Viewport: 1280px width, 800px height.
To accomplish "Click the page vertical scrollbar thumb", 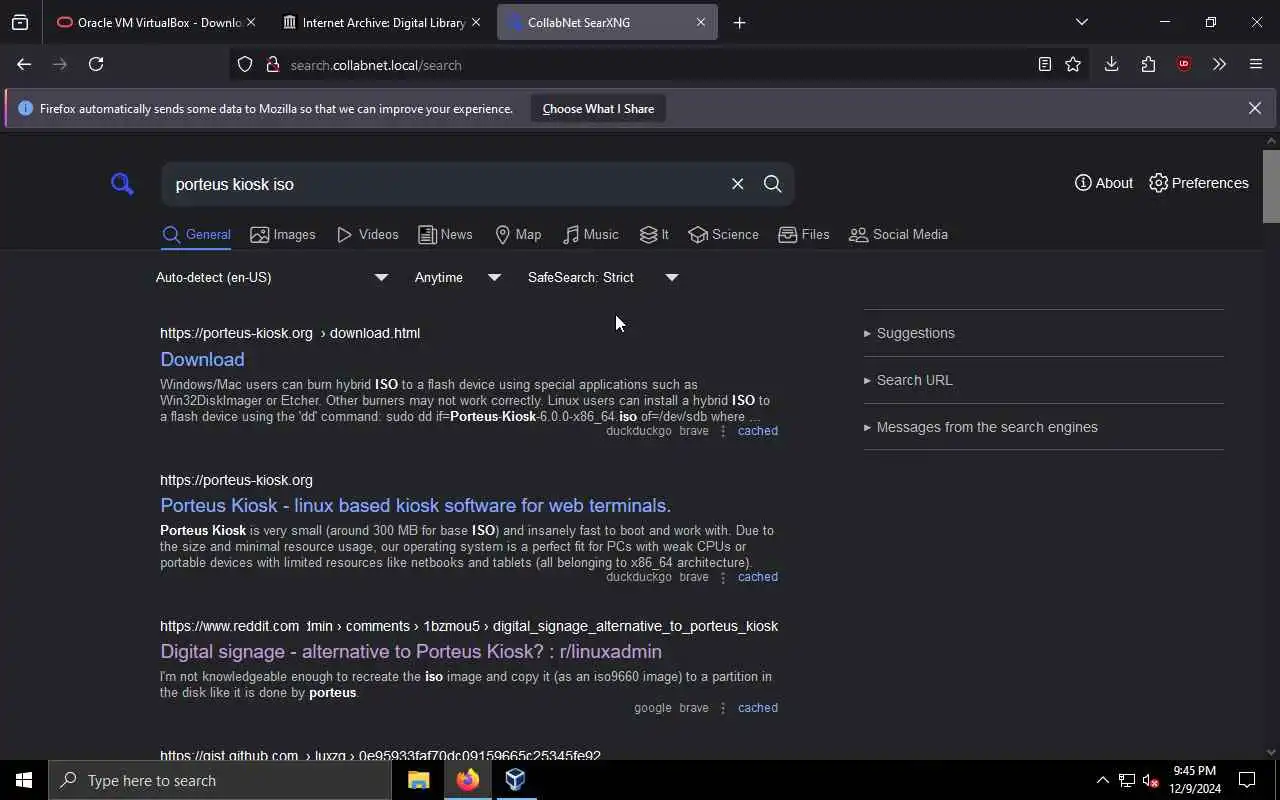I will (1271, 186).
